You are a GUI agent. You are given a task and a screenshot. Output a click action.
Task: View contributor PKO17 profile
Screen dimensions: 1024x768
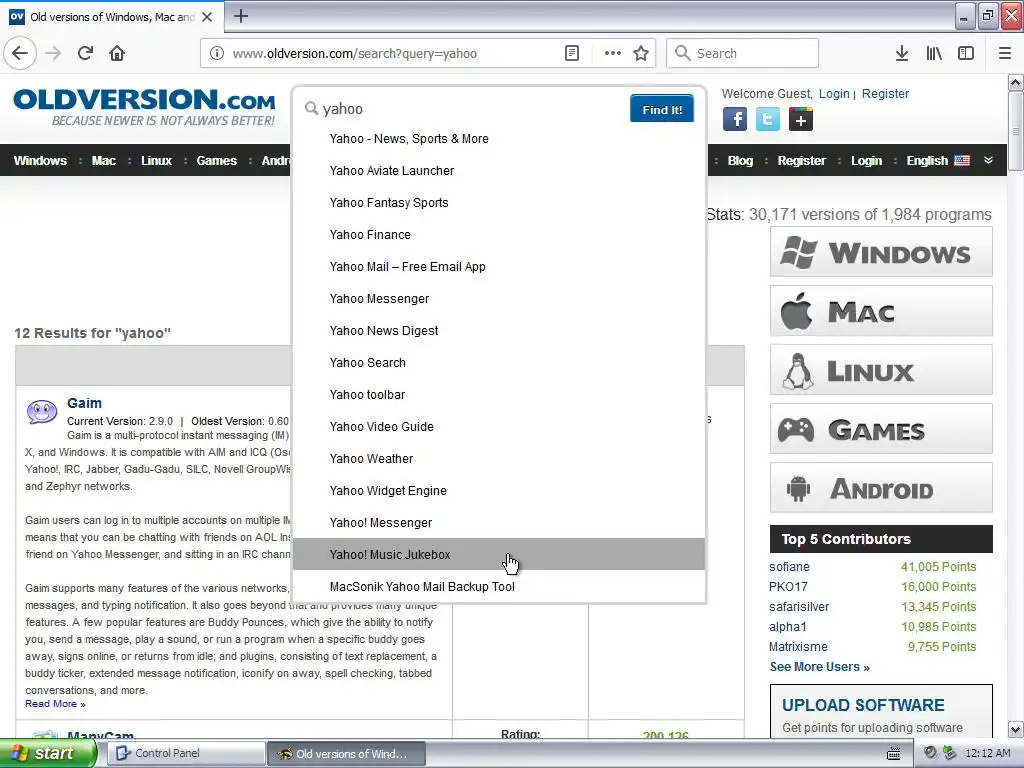pyautogui.click(x=788, y=586)
